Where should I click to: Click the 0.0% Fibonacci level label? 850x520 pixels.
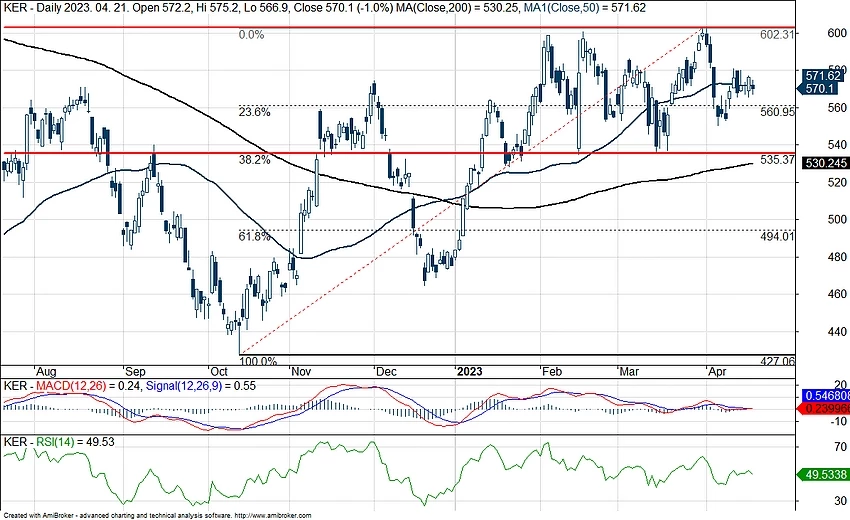point(251,35)
